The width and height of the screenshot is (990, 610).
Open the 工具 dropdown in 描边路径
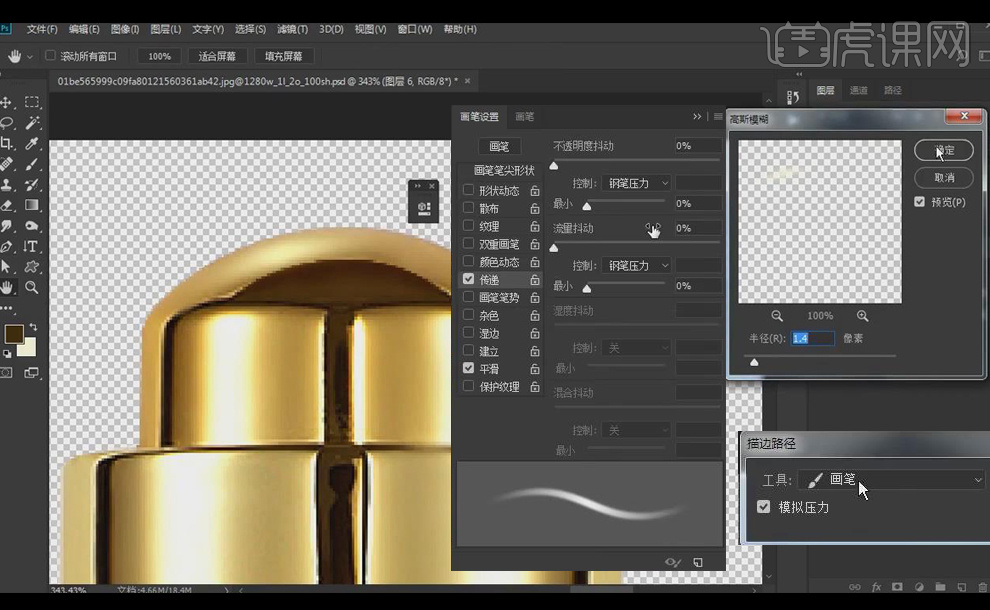[892, 480]
